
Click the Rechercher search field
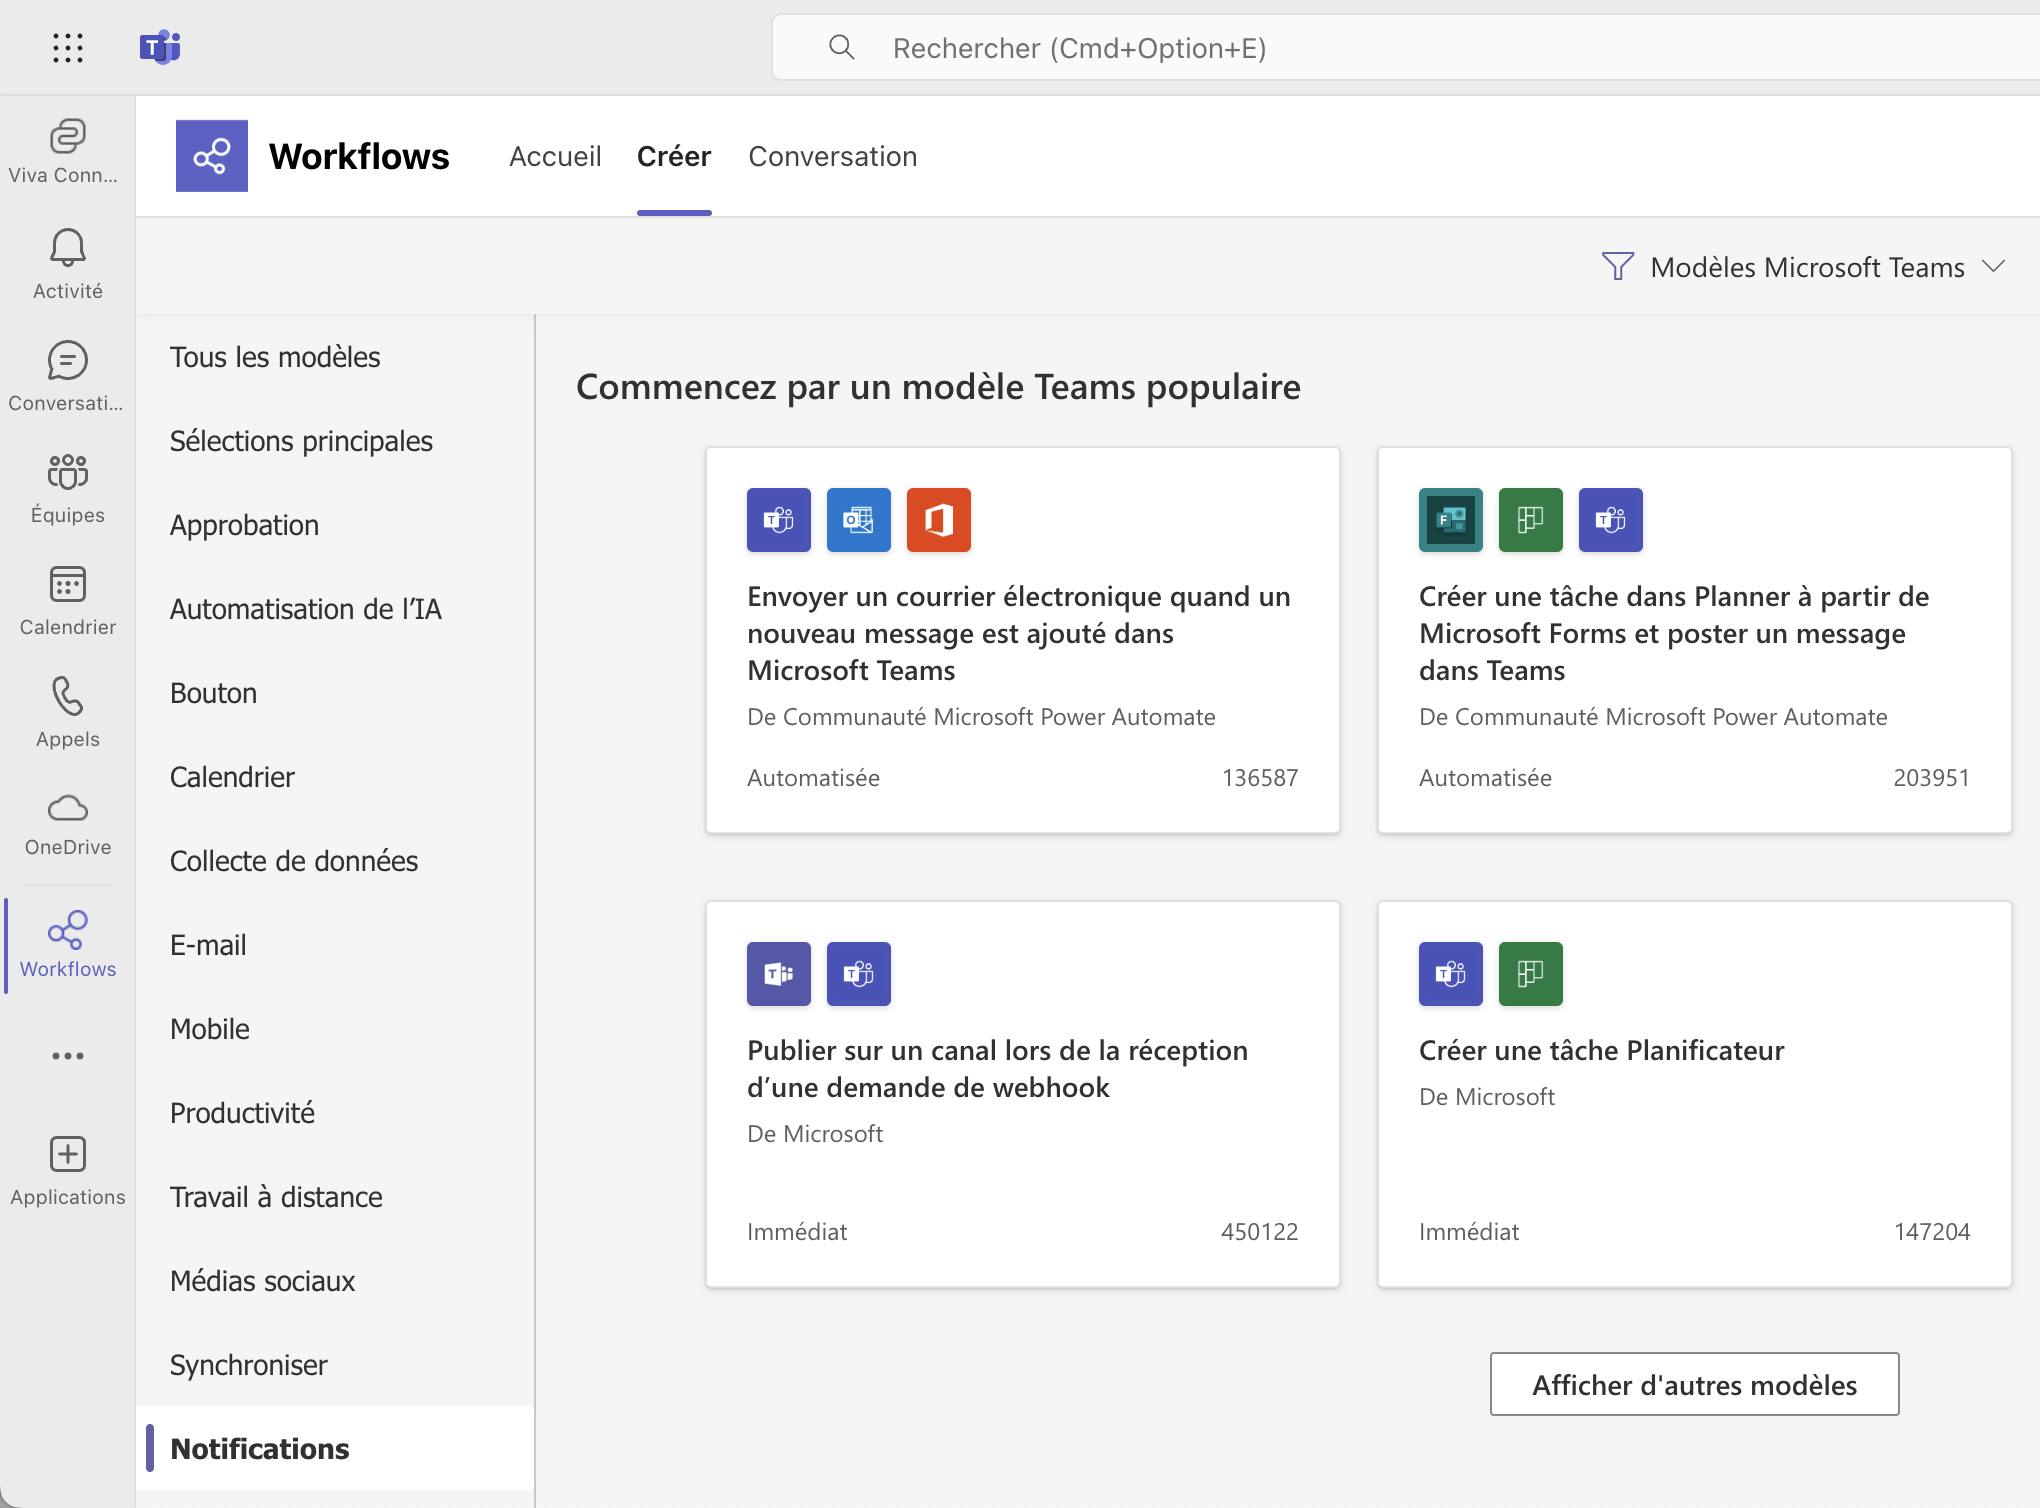(1405, 47)
